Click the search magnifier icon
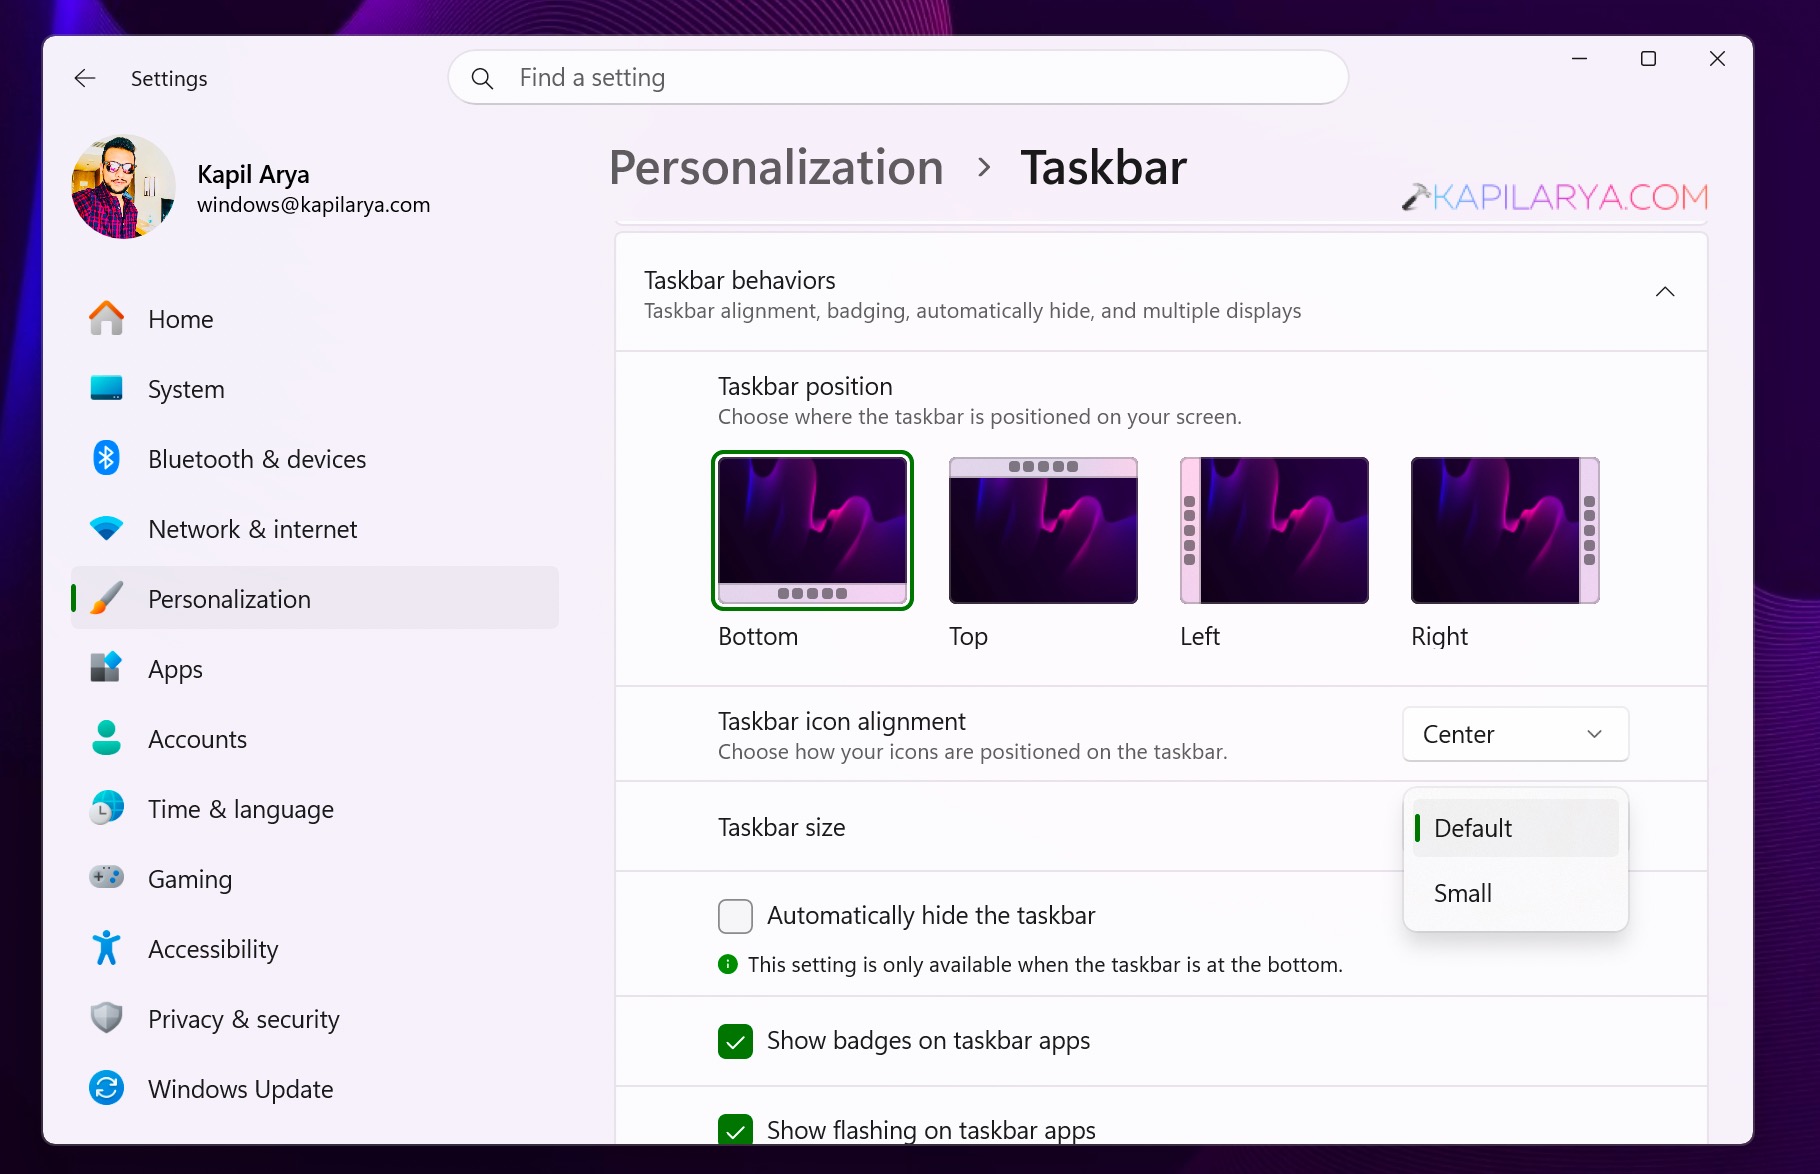 coord(482,78)
